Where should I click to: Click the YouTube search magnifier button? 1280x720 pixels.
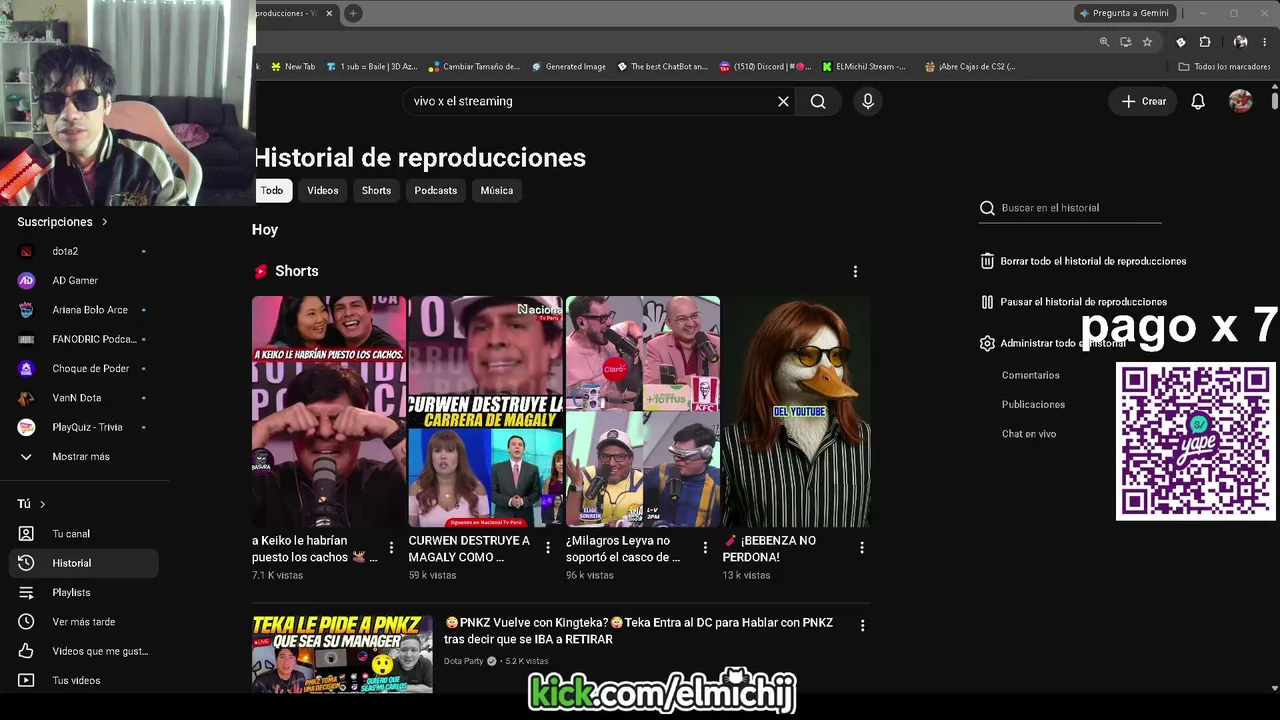[x=818, y=101]
